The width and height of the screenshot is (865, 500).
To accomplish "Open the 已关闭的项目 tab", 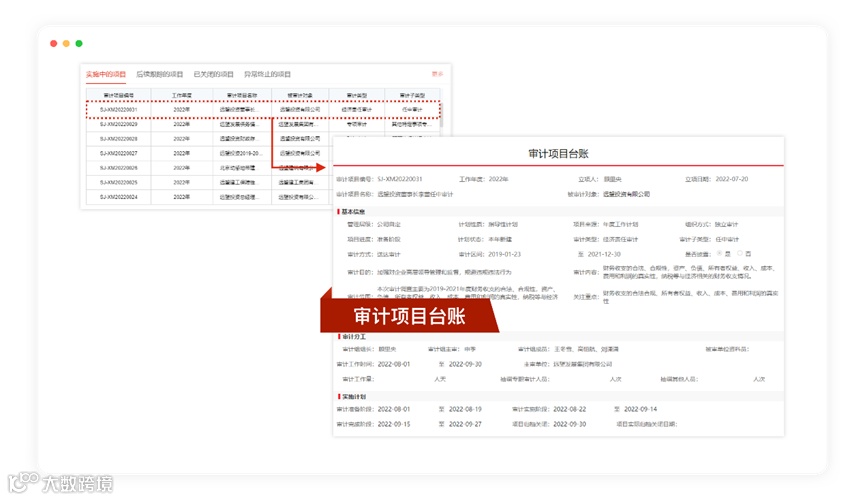I will (213, 74).
